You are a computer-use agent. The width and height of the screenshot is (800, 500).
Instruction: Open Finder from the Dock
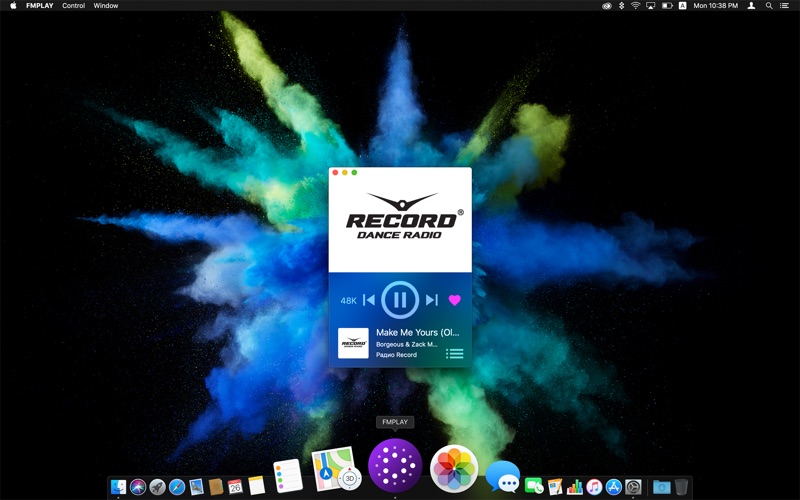click(118, 487)
